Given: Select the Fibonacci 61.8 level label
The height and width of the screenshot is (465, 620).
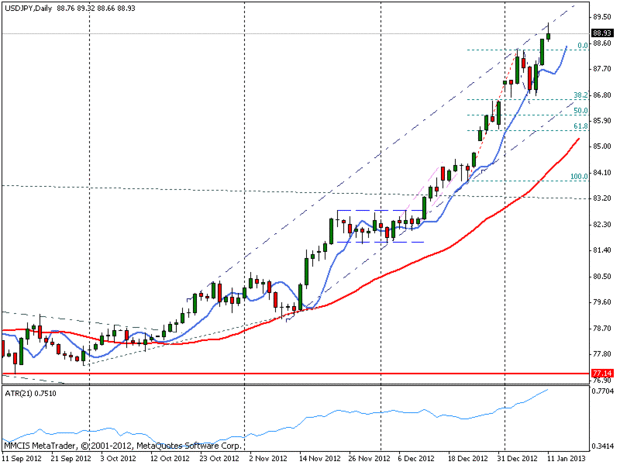Looking at the screenshot, I should [x=580, y=126].
